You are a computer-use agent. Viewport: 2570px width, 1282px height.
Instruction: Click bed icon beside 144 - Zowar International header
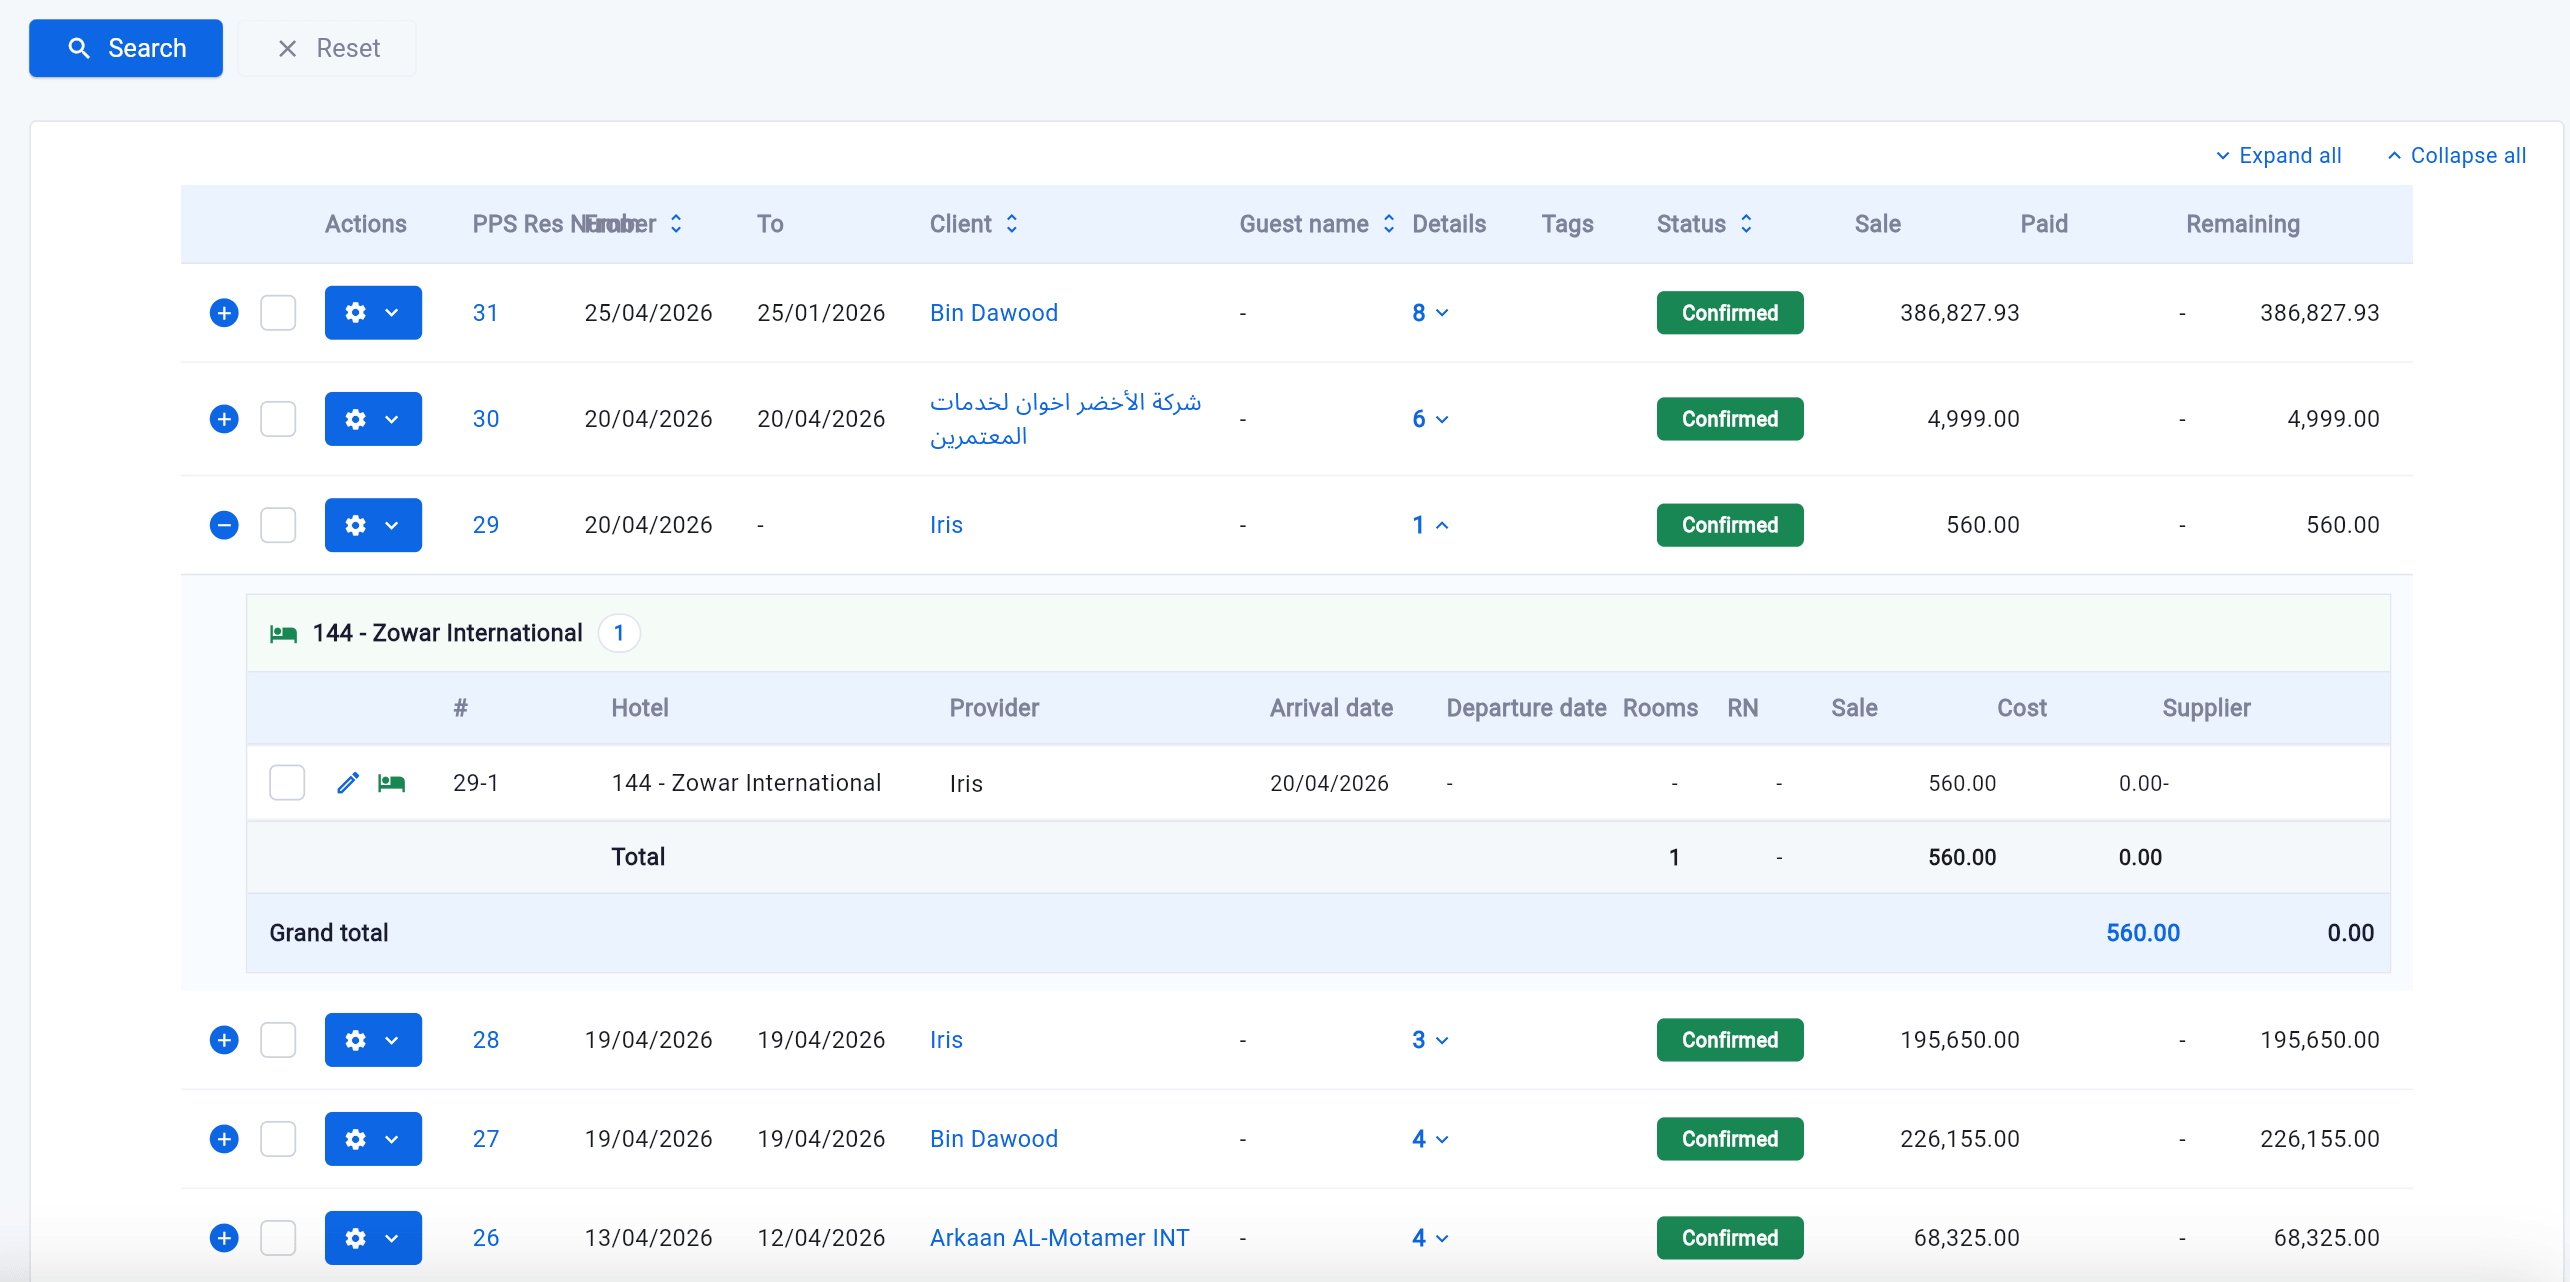[x=283, y=634]
